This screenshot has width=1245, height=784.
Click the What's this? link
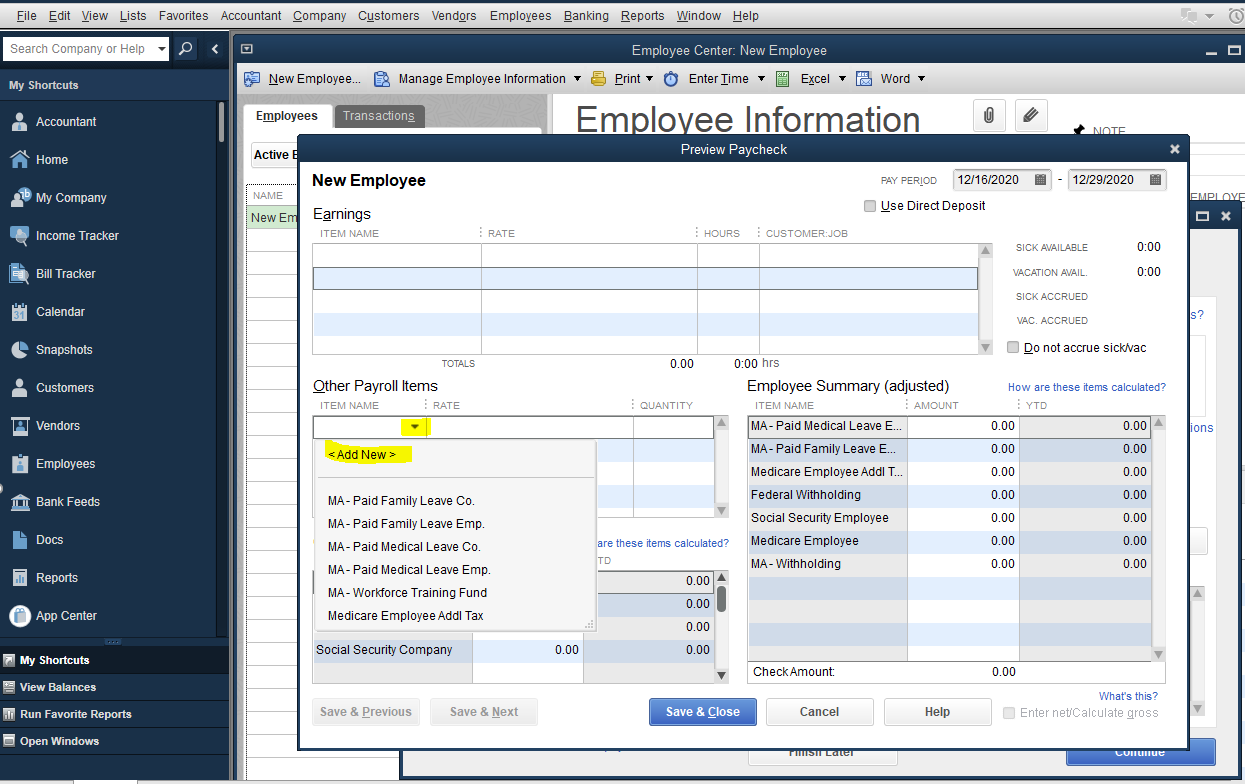click(x=1128, y=696)
